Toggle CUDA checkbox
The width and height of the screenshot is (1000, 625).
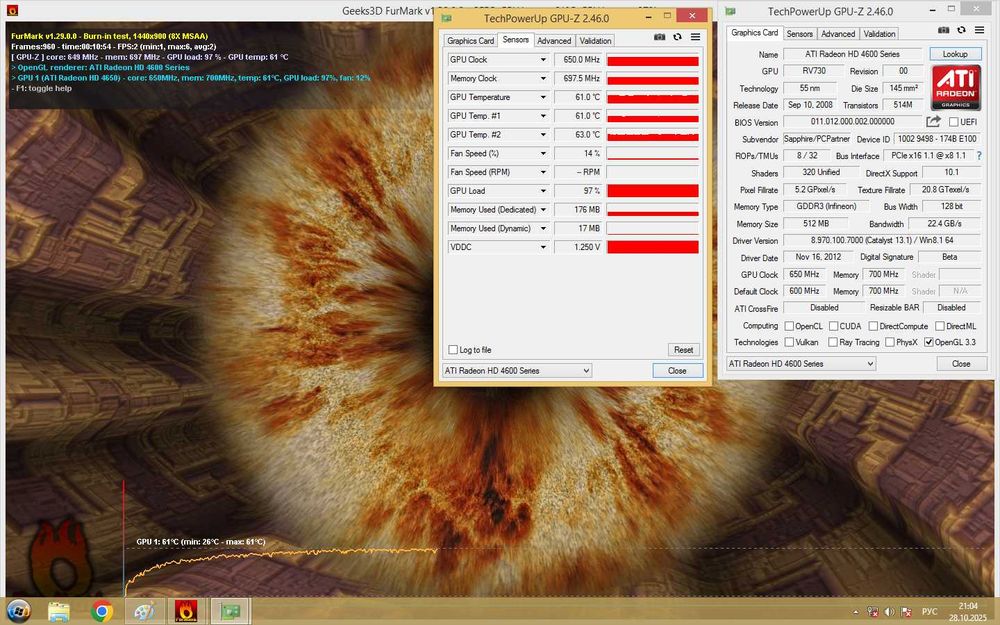(x=833, y=326)
